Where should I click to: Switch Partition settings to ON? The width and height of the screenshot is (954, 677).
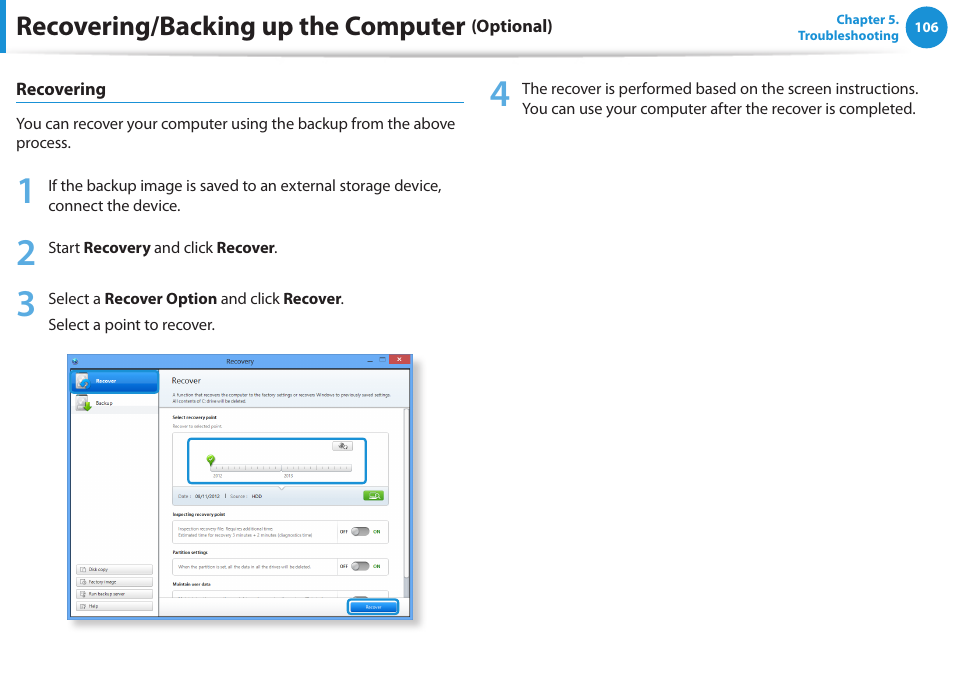(x=360, y=567)
